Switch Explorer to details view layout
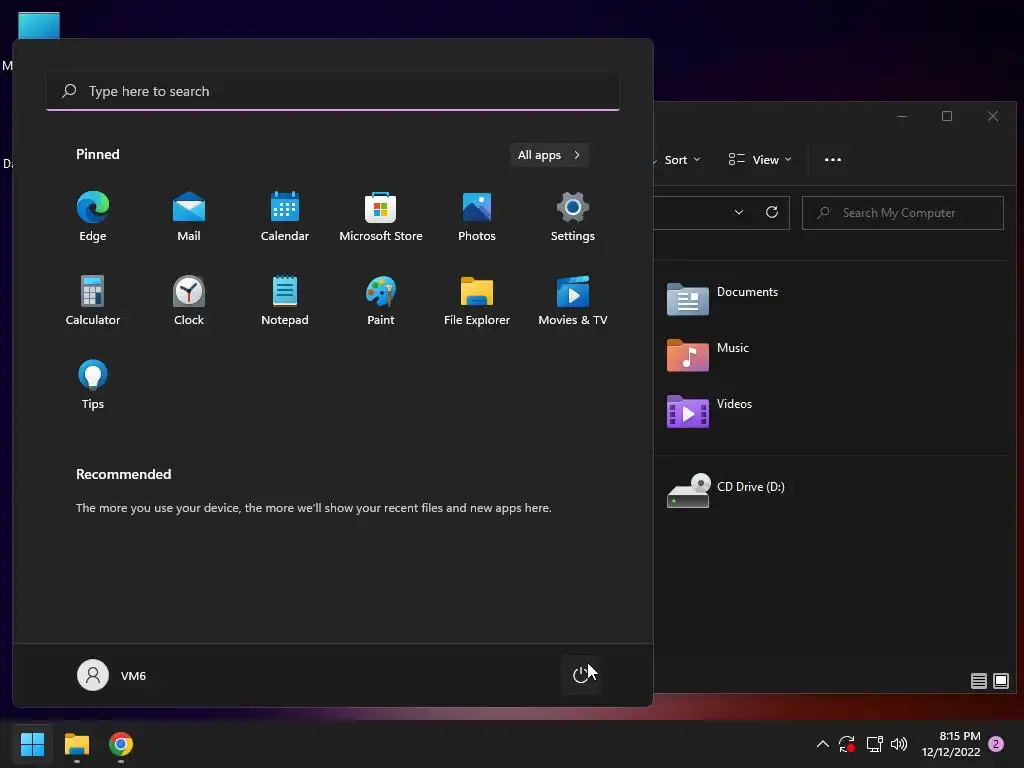Image resolution: width=1024 pixels, height=768 pixels. coord(978,681)
